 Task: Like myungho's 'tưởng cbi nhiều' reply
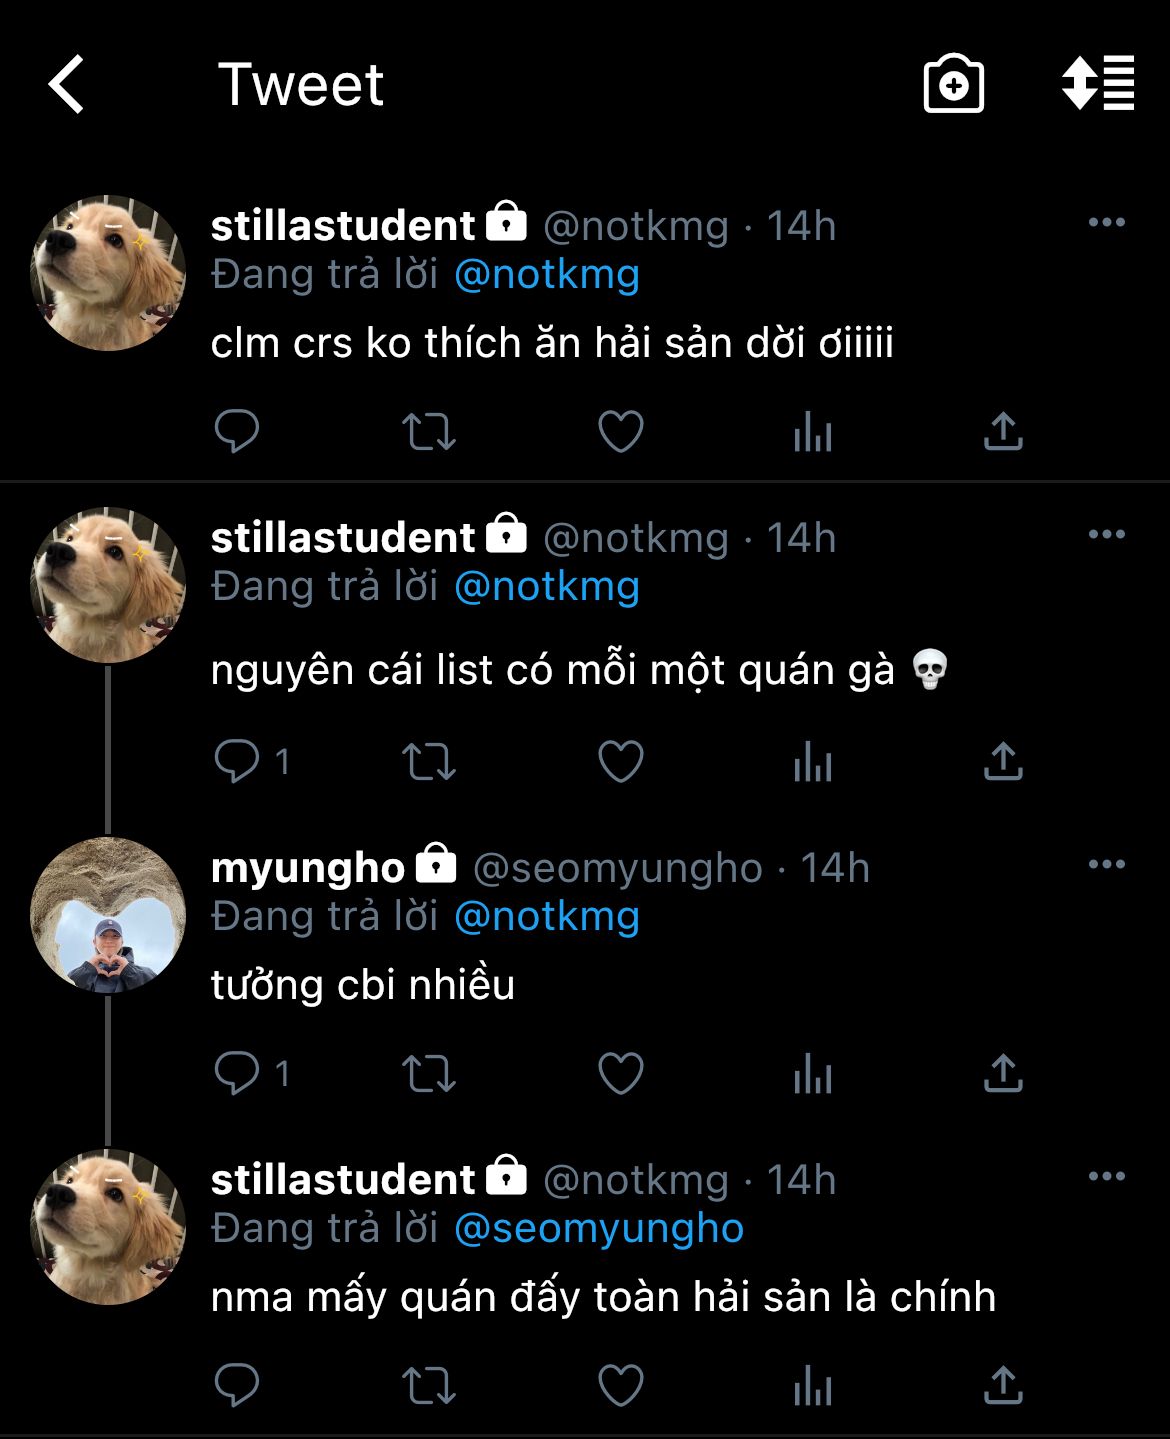(620, 1074)
